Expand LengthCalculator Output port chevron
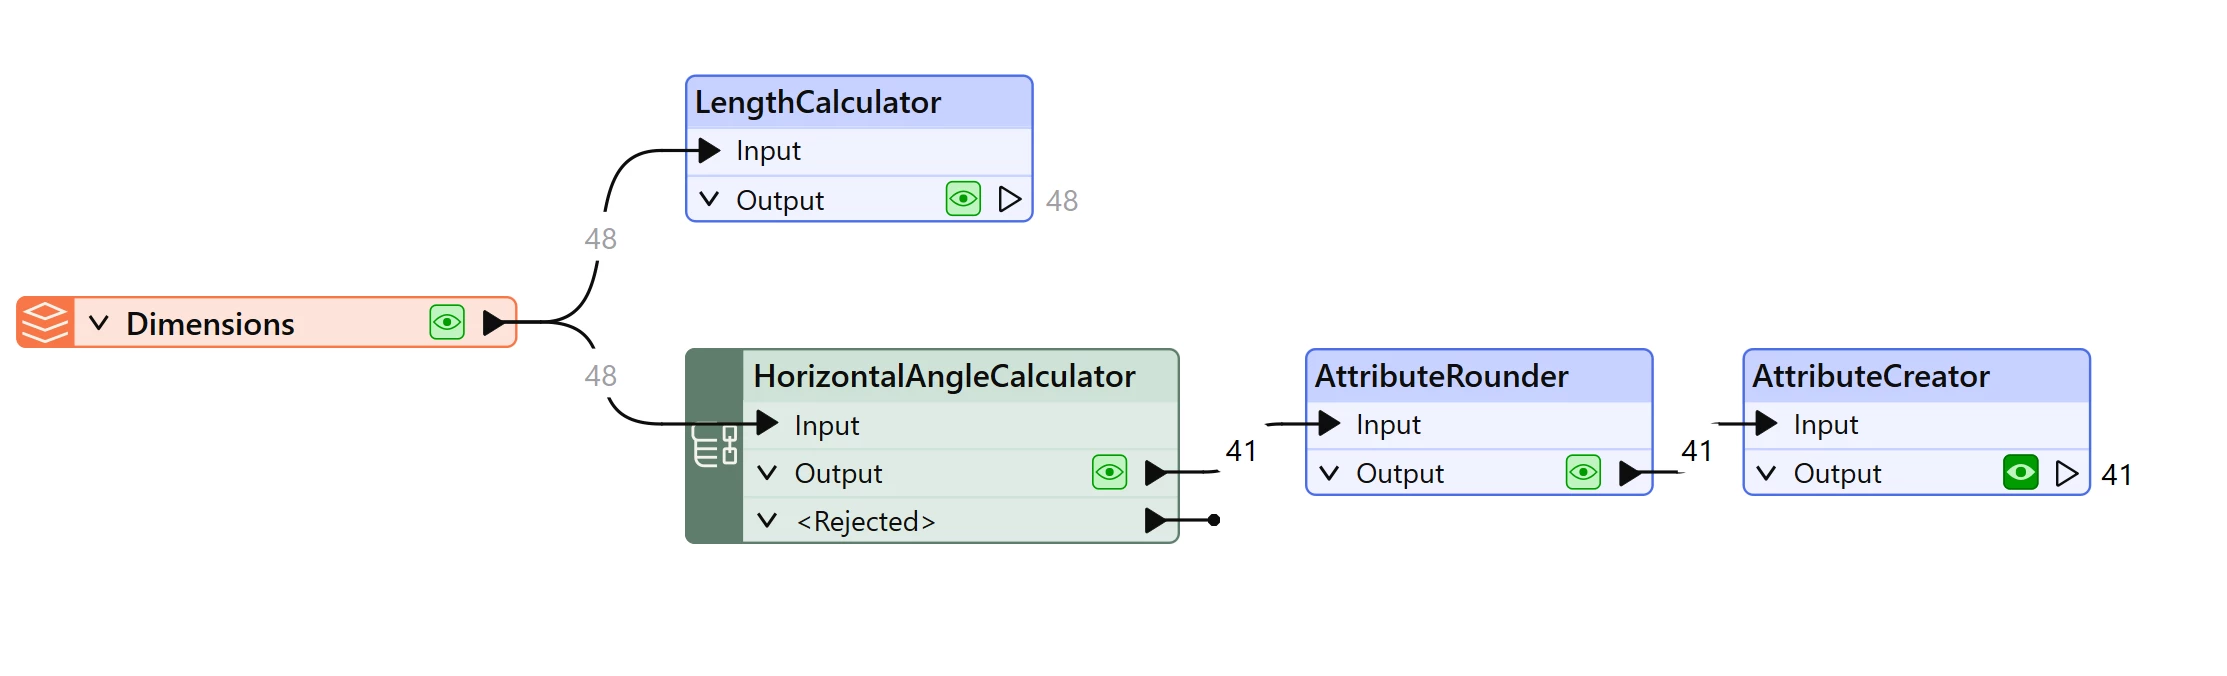Screen dimensions: 2227x676 [x=709, y=199]
